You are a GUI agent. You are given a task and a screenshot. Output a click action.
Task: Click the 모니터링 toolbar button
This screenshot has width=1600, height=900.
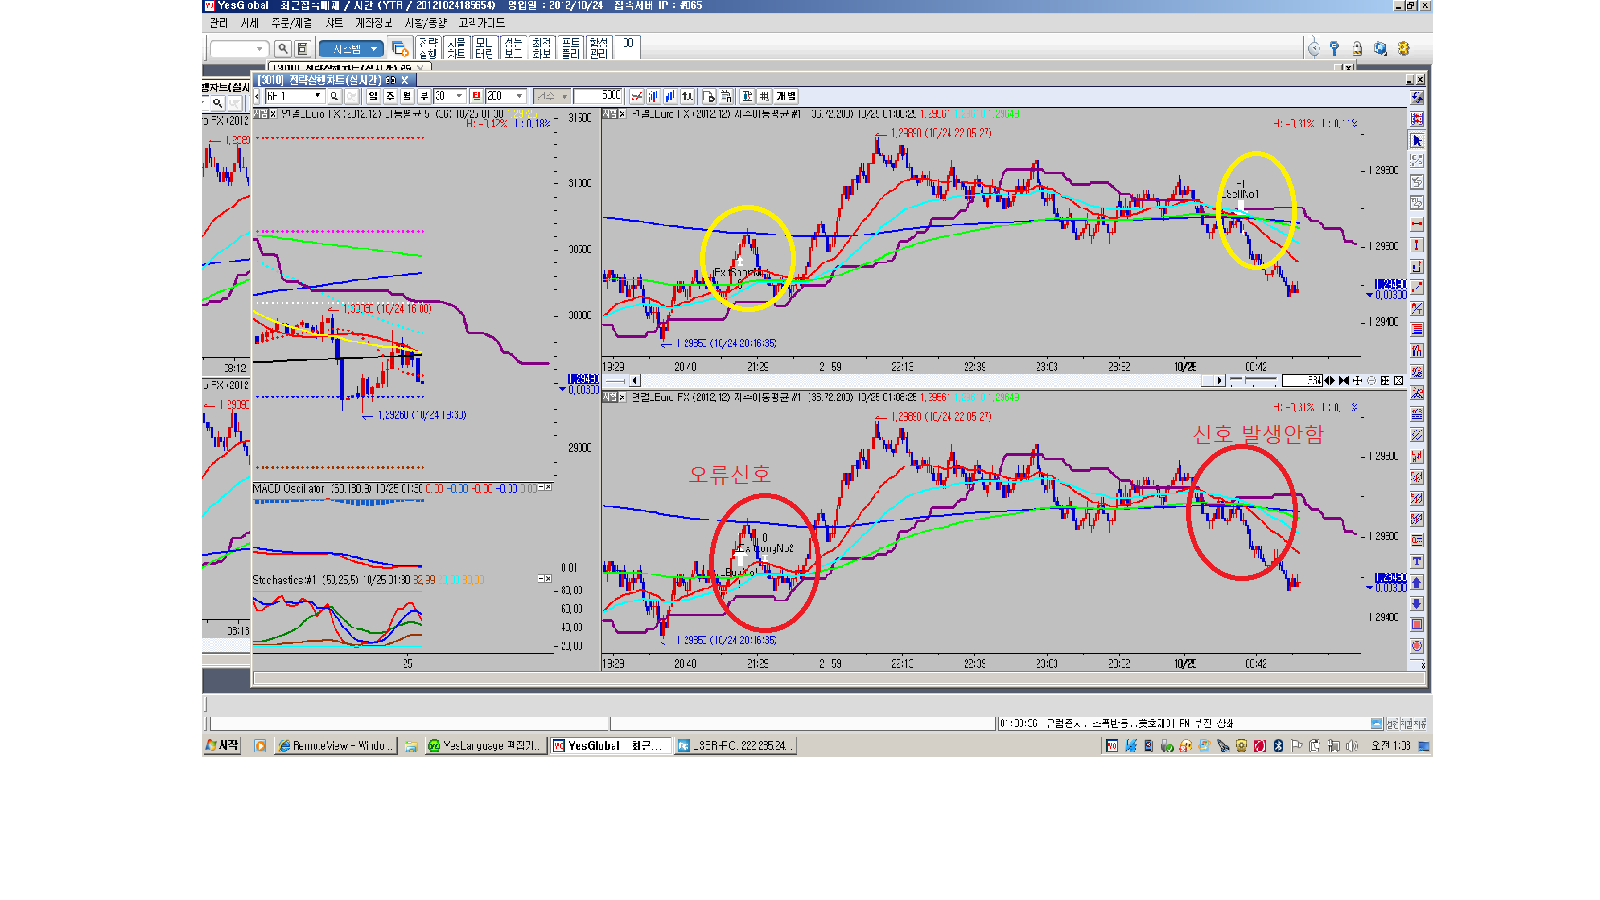coord(484,48)
